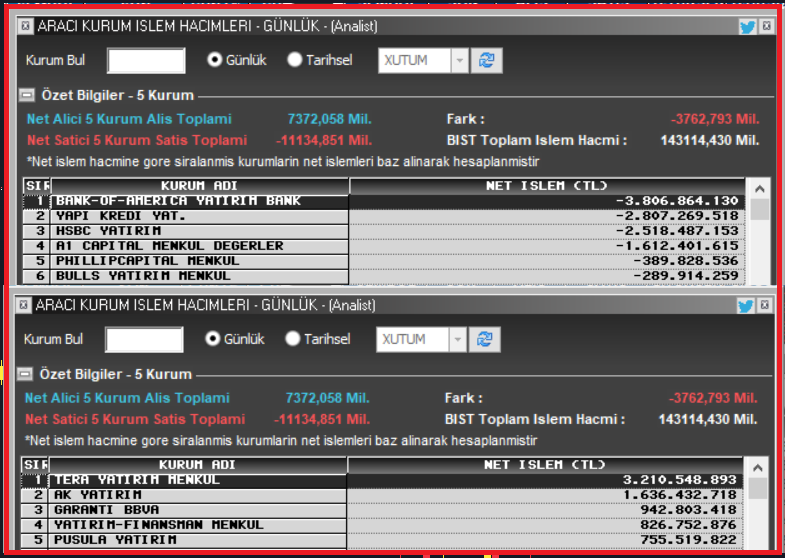The height and width of the screenshot is (558, 785).
Task: Select the HSBC YATIRIM row
Action: click(384, 231)
